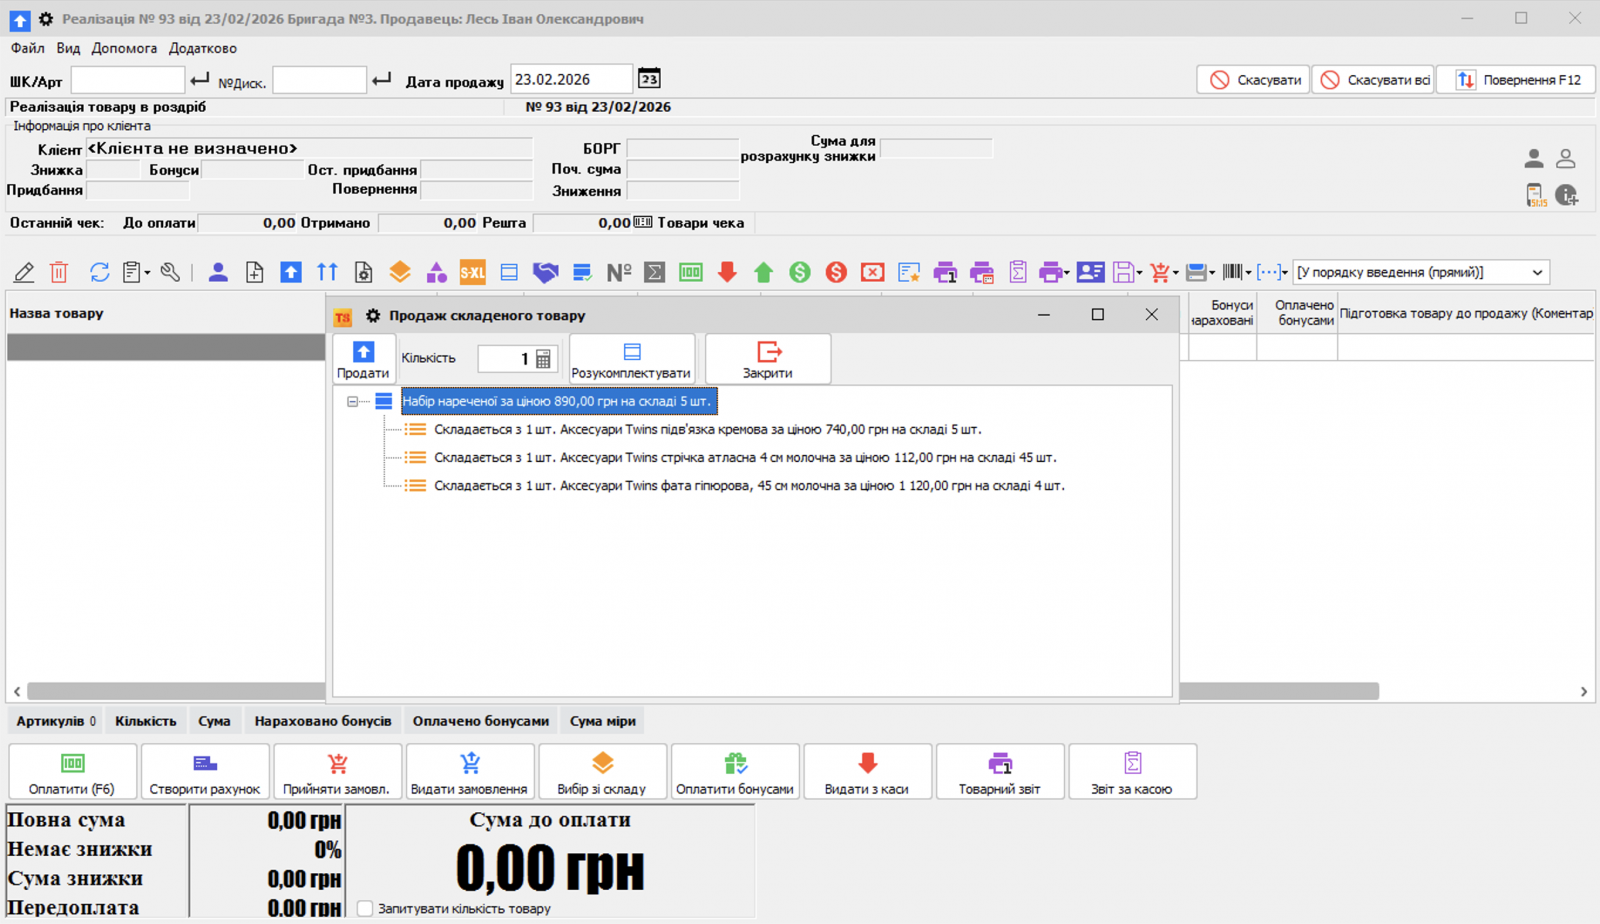Click the blue refresh arrows toolbar icon
This screenshot has height=924, width=1600.
[x=99, y=272]
